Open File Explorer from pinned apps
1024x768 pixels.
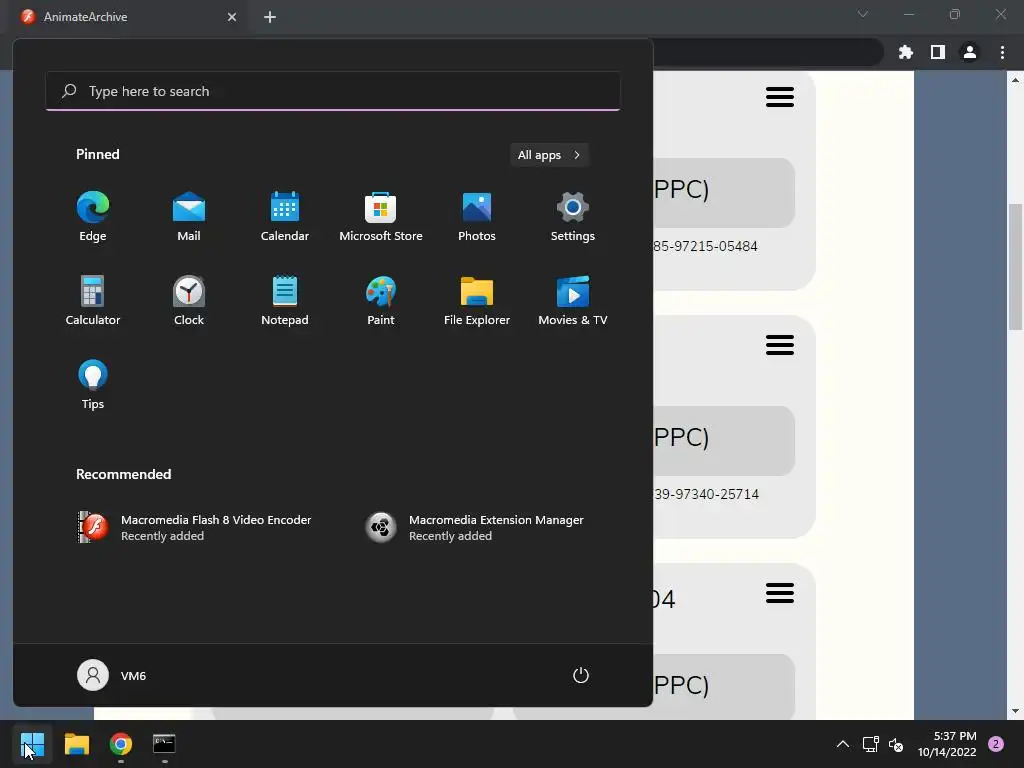coord(477,301)
